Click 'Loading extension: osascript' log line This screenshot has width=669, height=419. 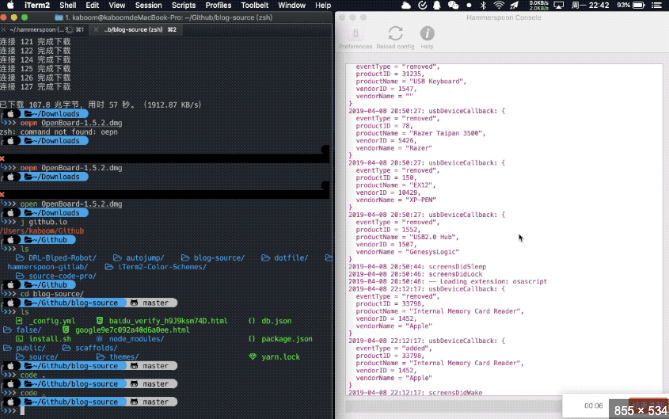coord(448,282)
